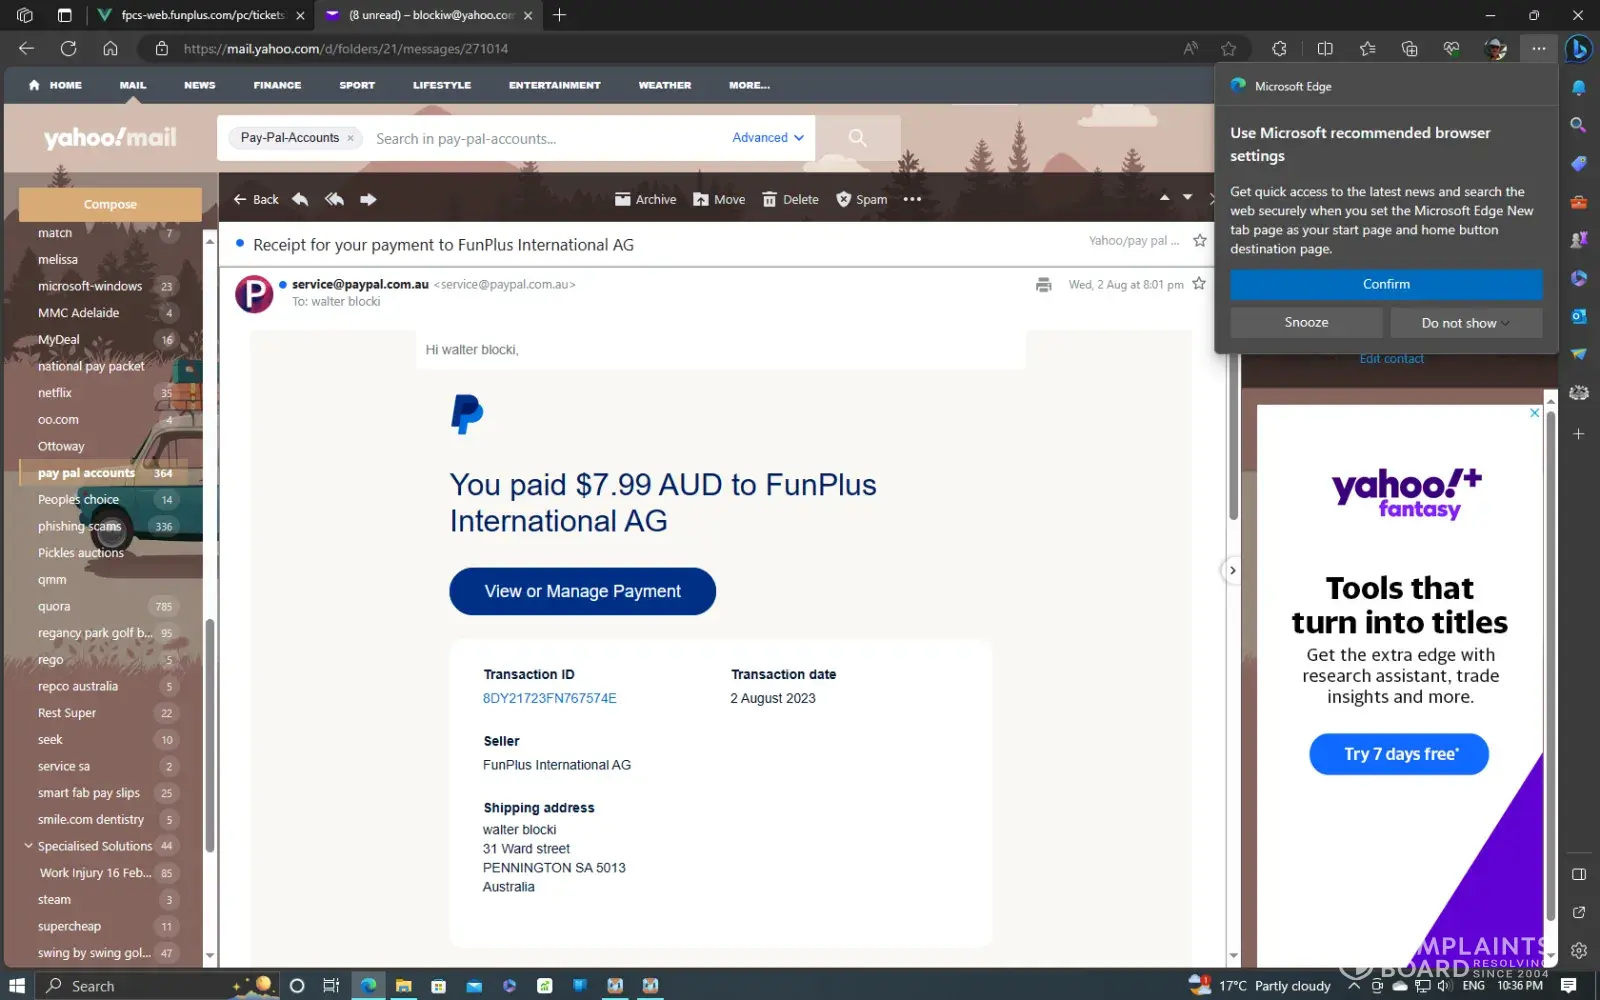Forward this email using arrow icon
Screen dimensions: 1600x1000
(x=368, y=199)
